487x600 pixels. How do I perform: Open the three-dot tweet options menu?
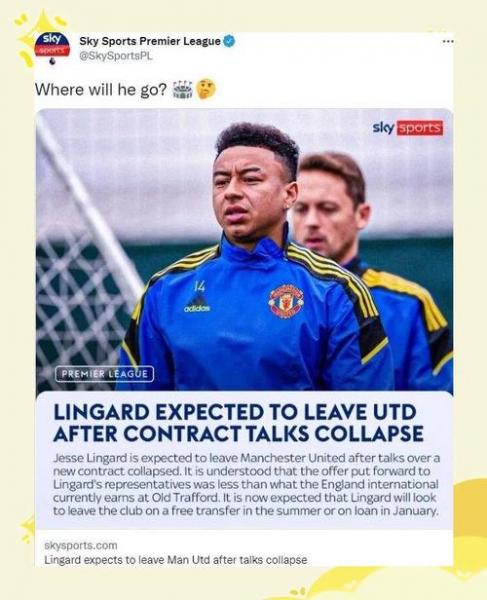pos(448,41)
